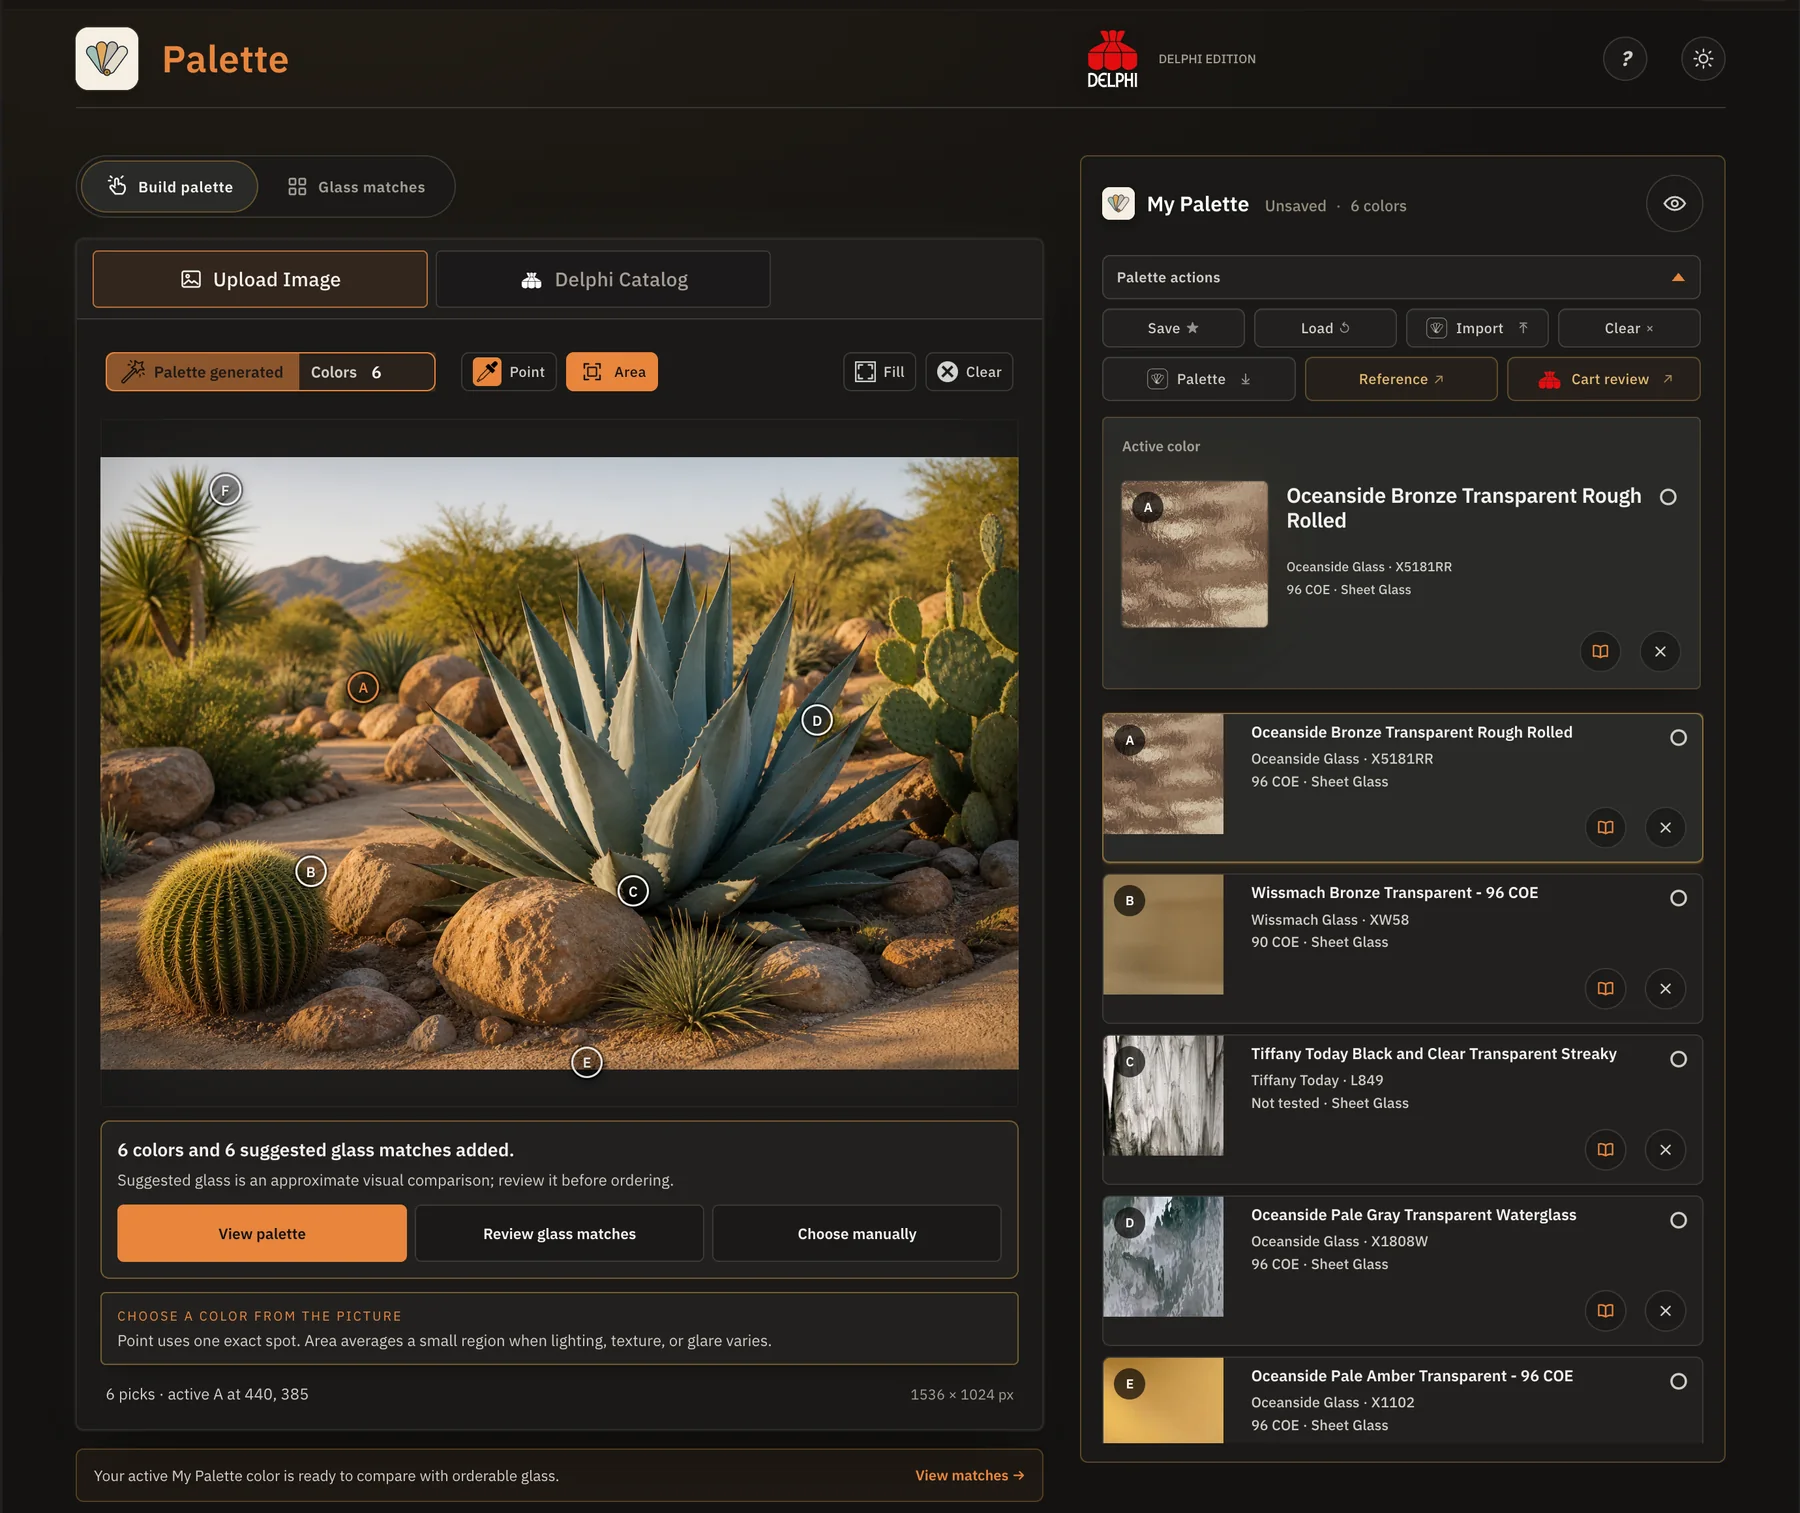This screenshot has height=1513, width=1800.
Task: Clear picks with the Clear button
Action: 969,372
